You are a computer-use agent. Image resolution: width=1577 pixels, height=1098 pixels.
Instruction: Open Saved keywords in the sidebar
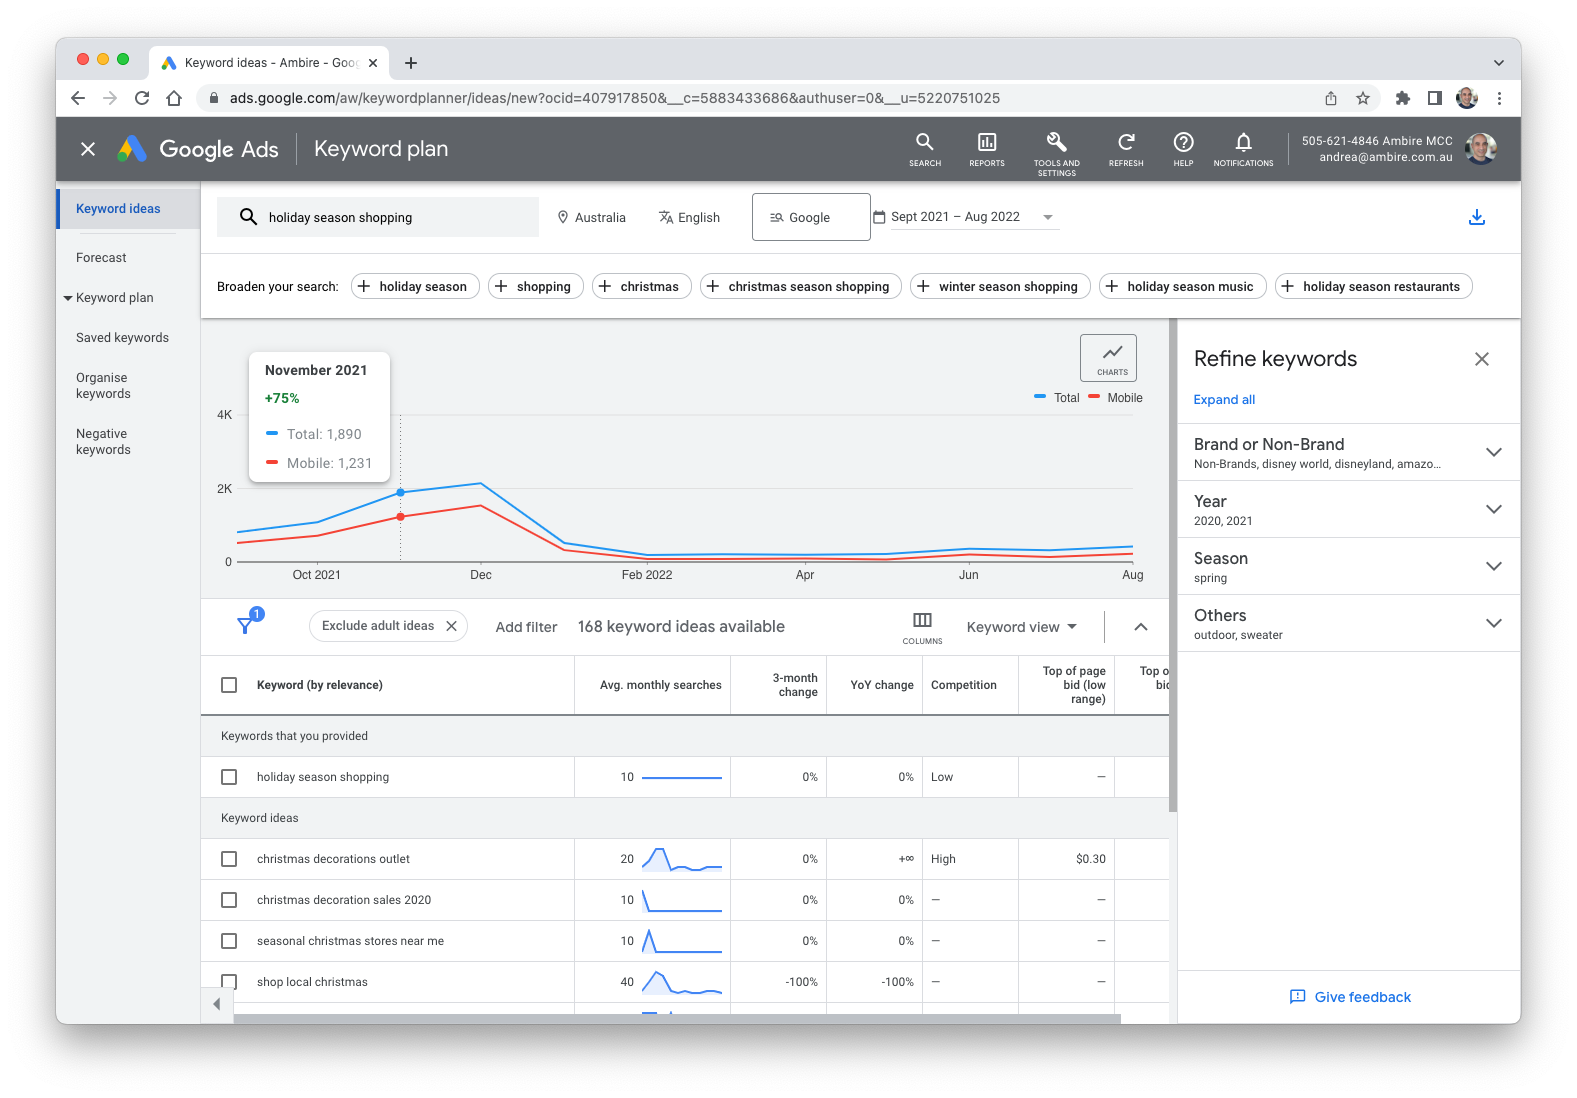(x=122, y=338)
